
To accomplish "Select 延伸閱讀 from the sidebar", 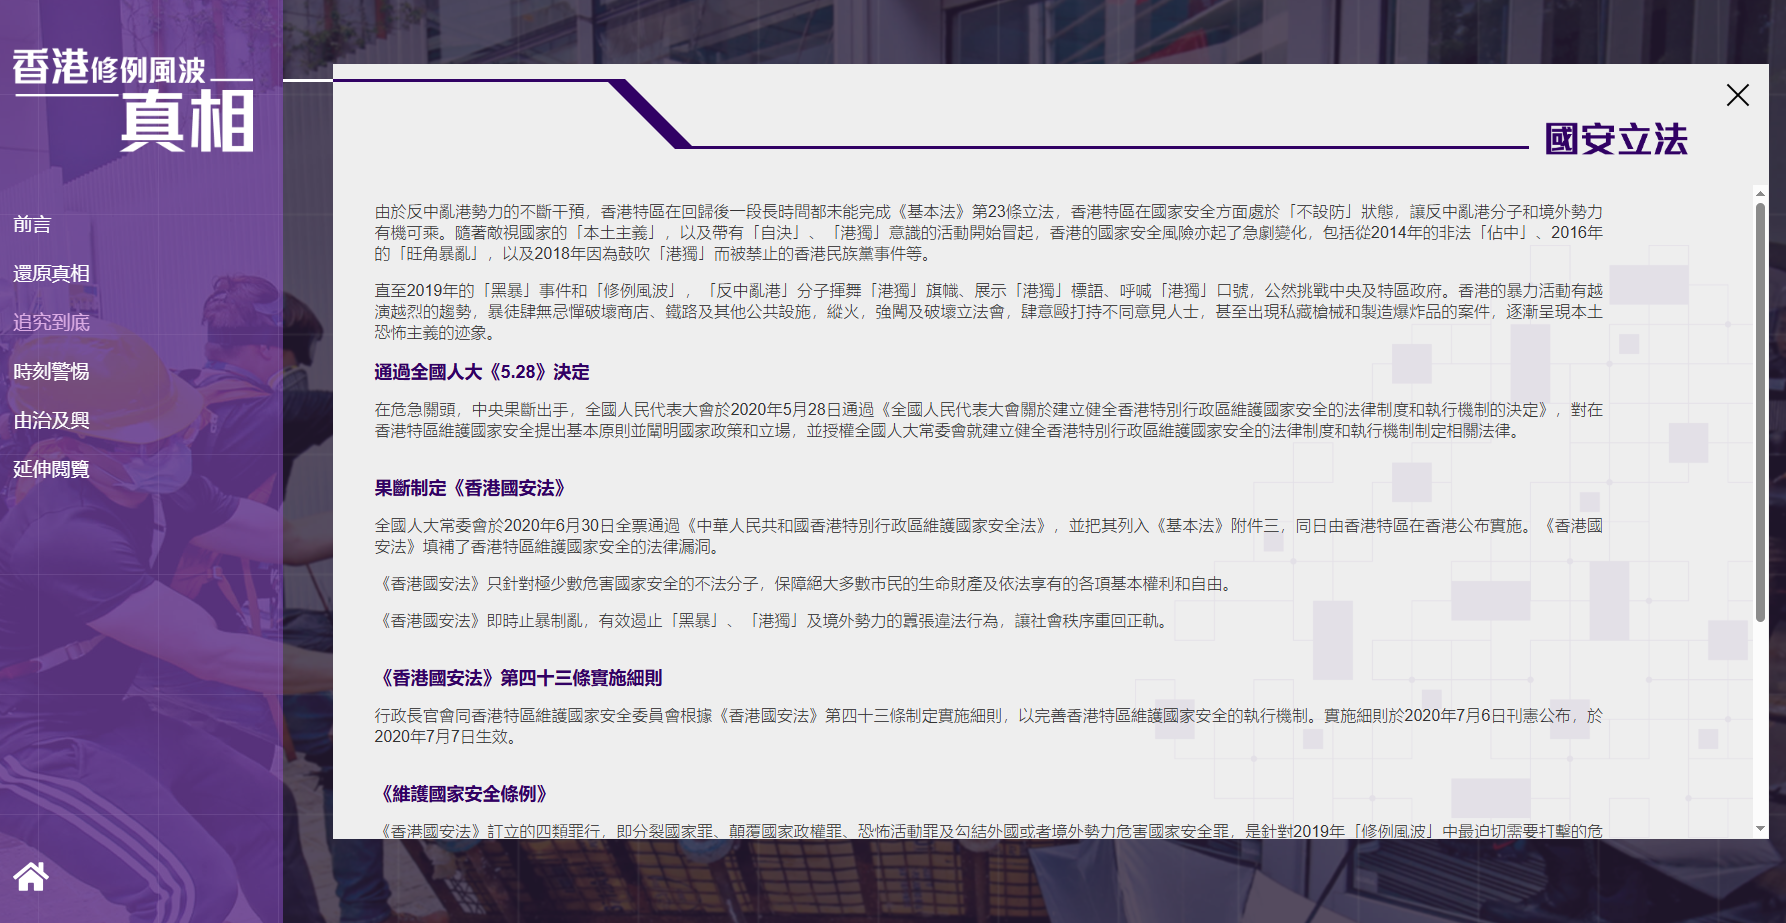I will click(51, 469).
